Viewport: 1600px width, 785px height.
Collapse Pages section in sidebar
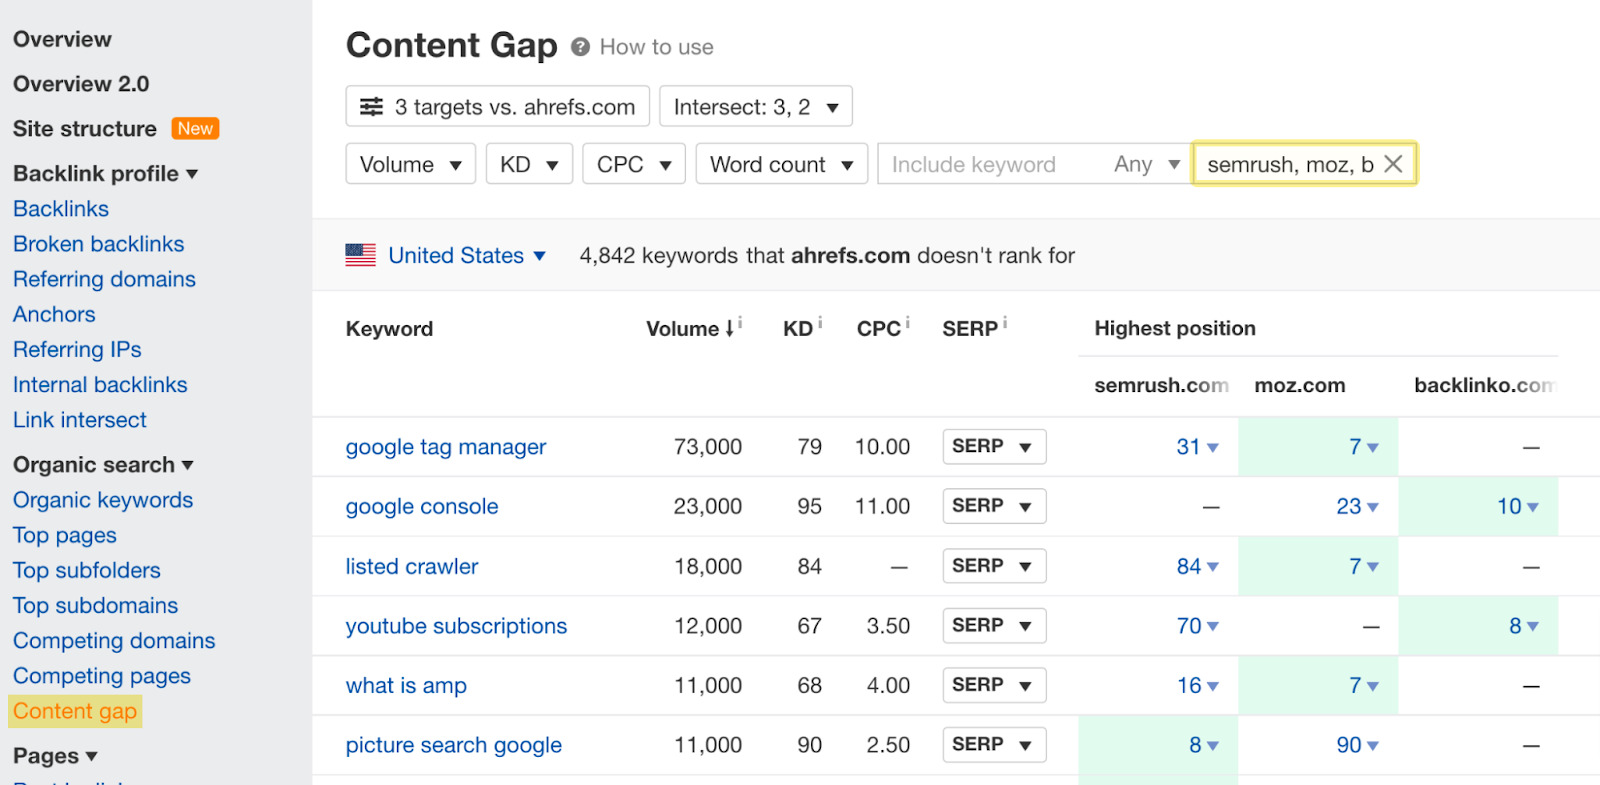(x=55, y=756)
